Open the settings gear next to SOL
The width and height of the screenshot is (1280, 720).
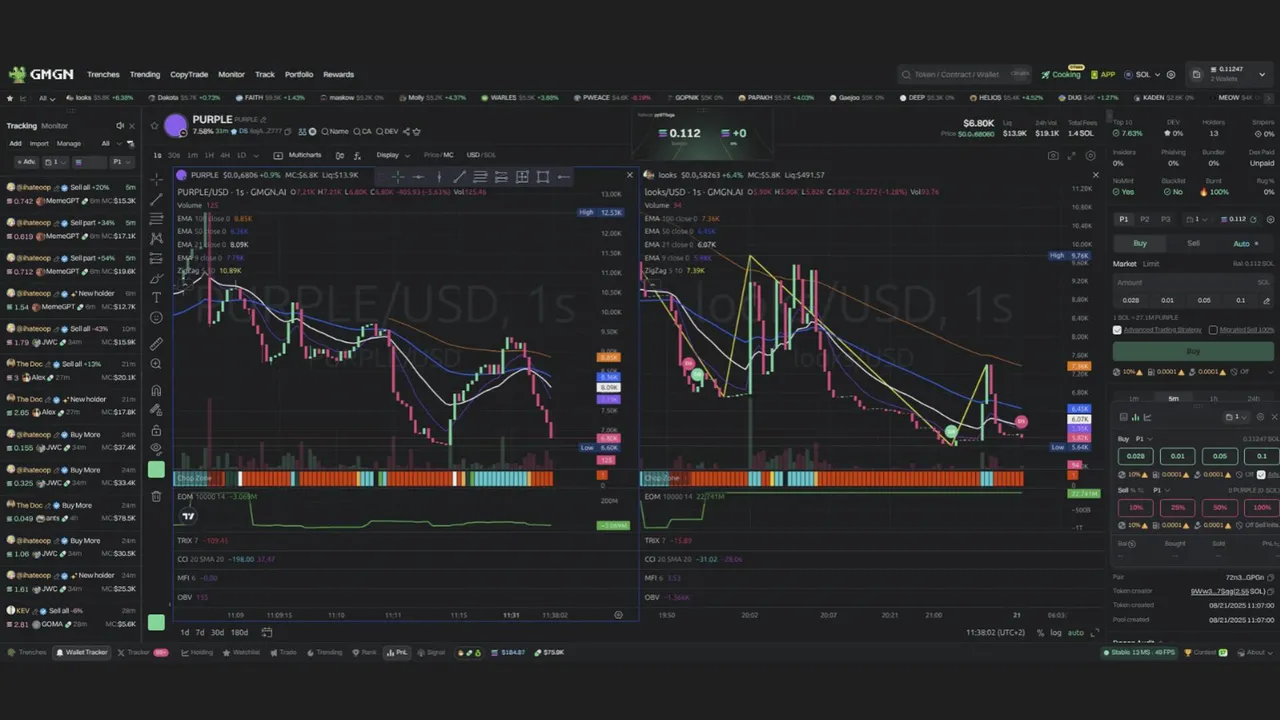(1171, 74)
